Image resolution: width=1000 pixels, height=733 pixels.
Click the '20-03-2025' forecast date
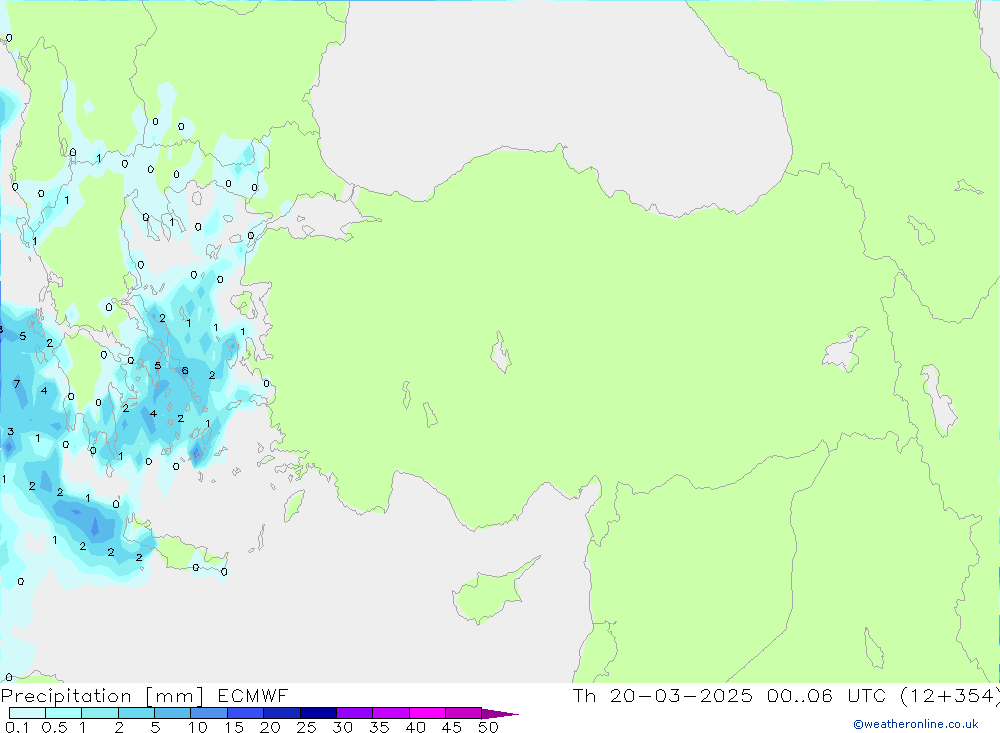[680, 695]
